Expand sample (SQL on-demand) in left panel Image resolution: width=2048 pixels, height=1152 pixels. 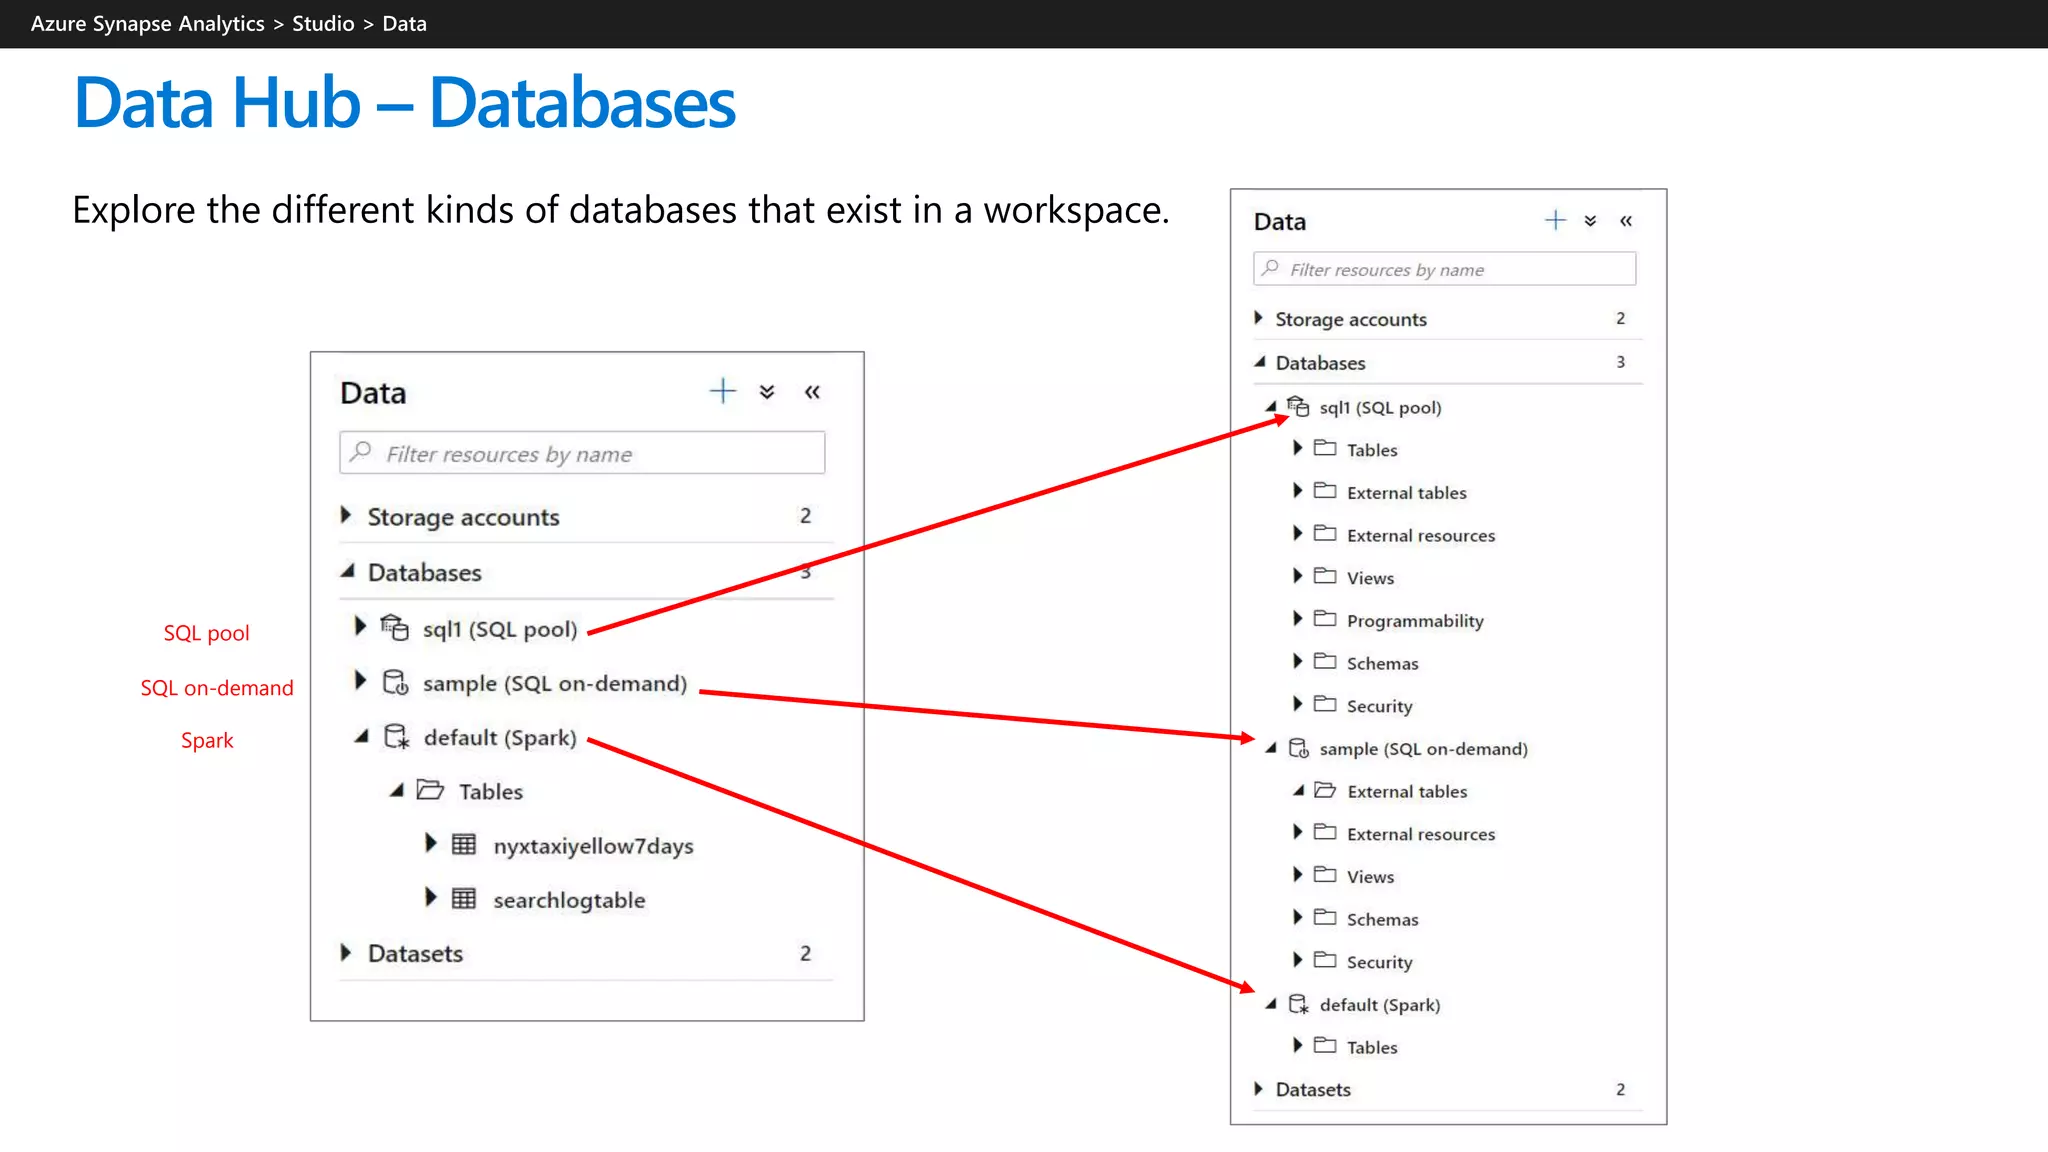pos(360,681)
